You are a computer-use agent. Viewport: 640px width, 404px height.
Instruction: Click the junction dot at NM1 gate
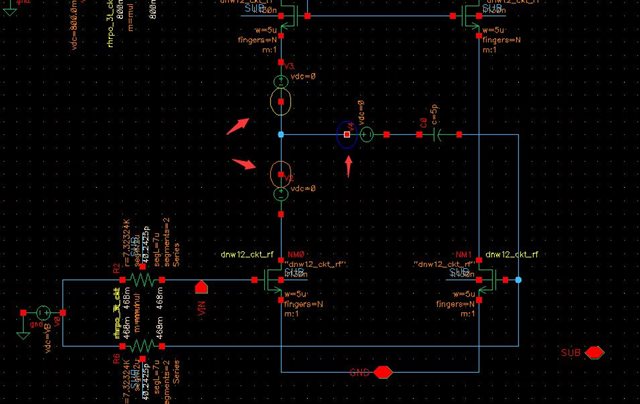pyautogui.click(x=518, y=280)
